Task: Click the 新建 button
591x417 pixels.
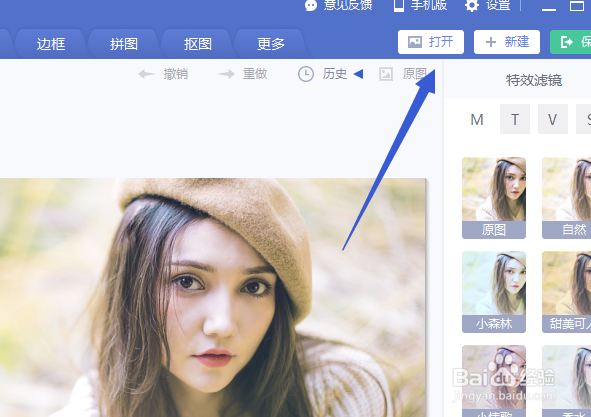Action: [507, 42]
